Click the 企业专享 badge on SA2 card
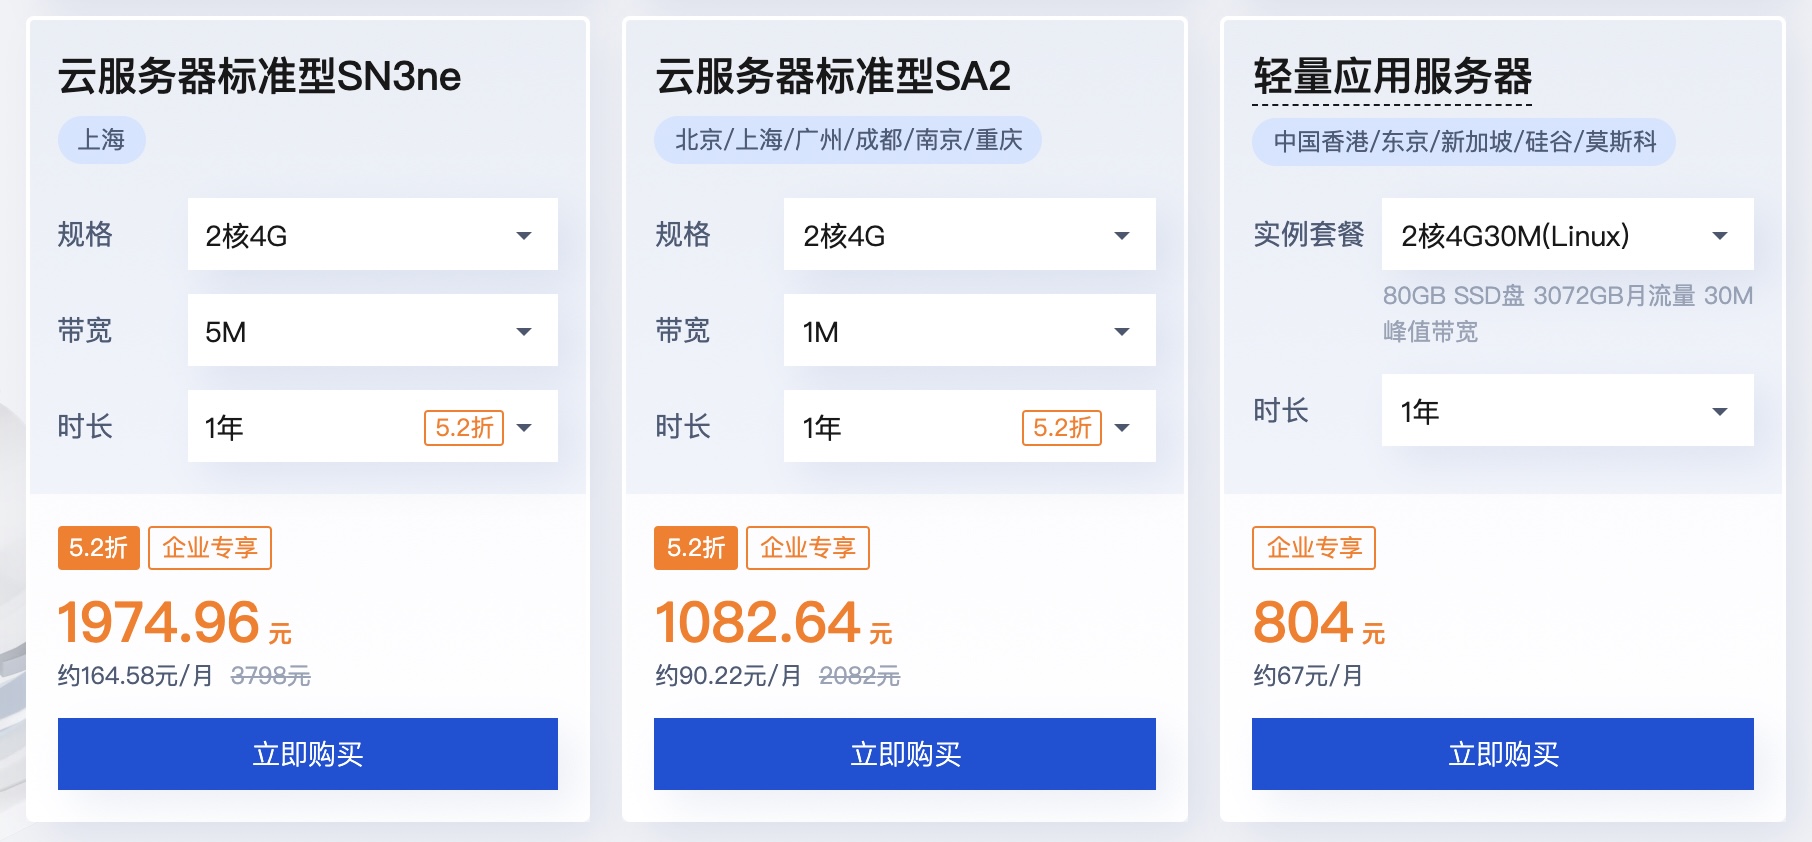The width and height of the screenshot is (1812, 842). coord(807,547)
